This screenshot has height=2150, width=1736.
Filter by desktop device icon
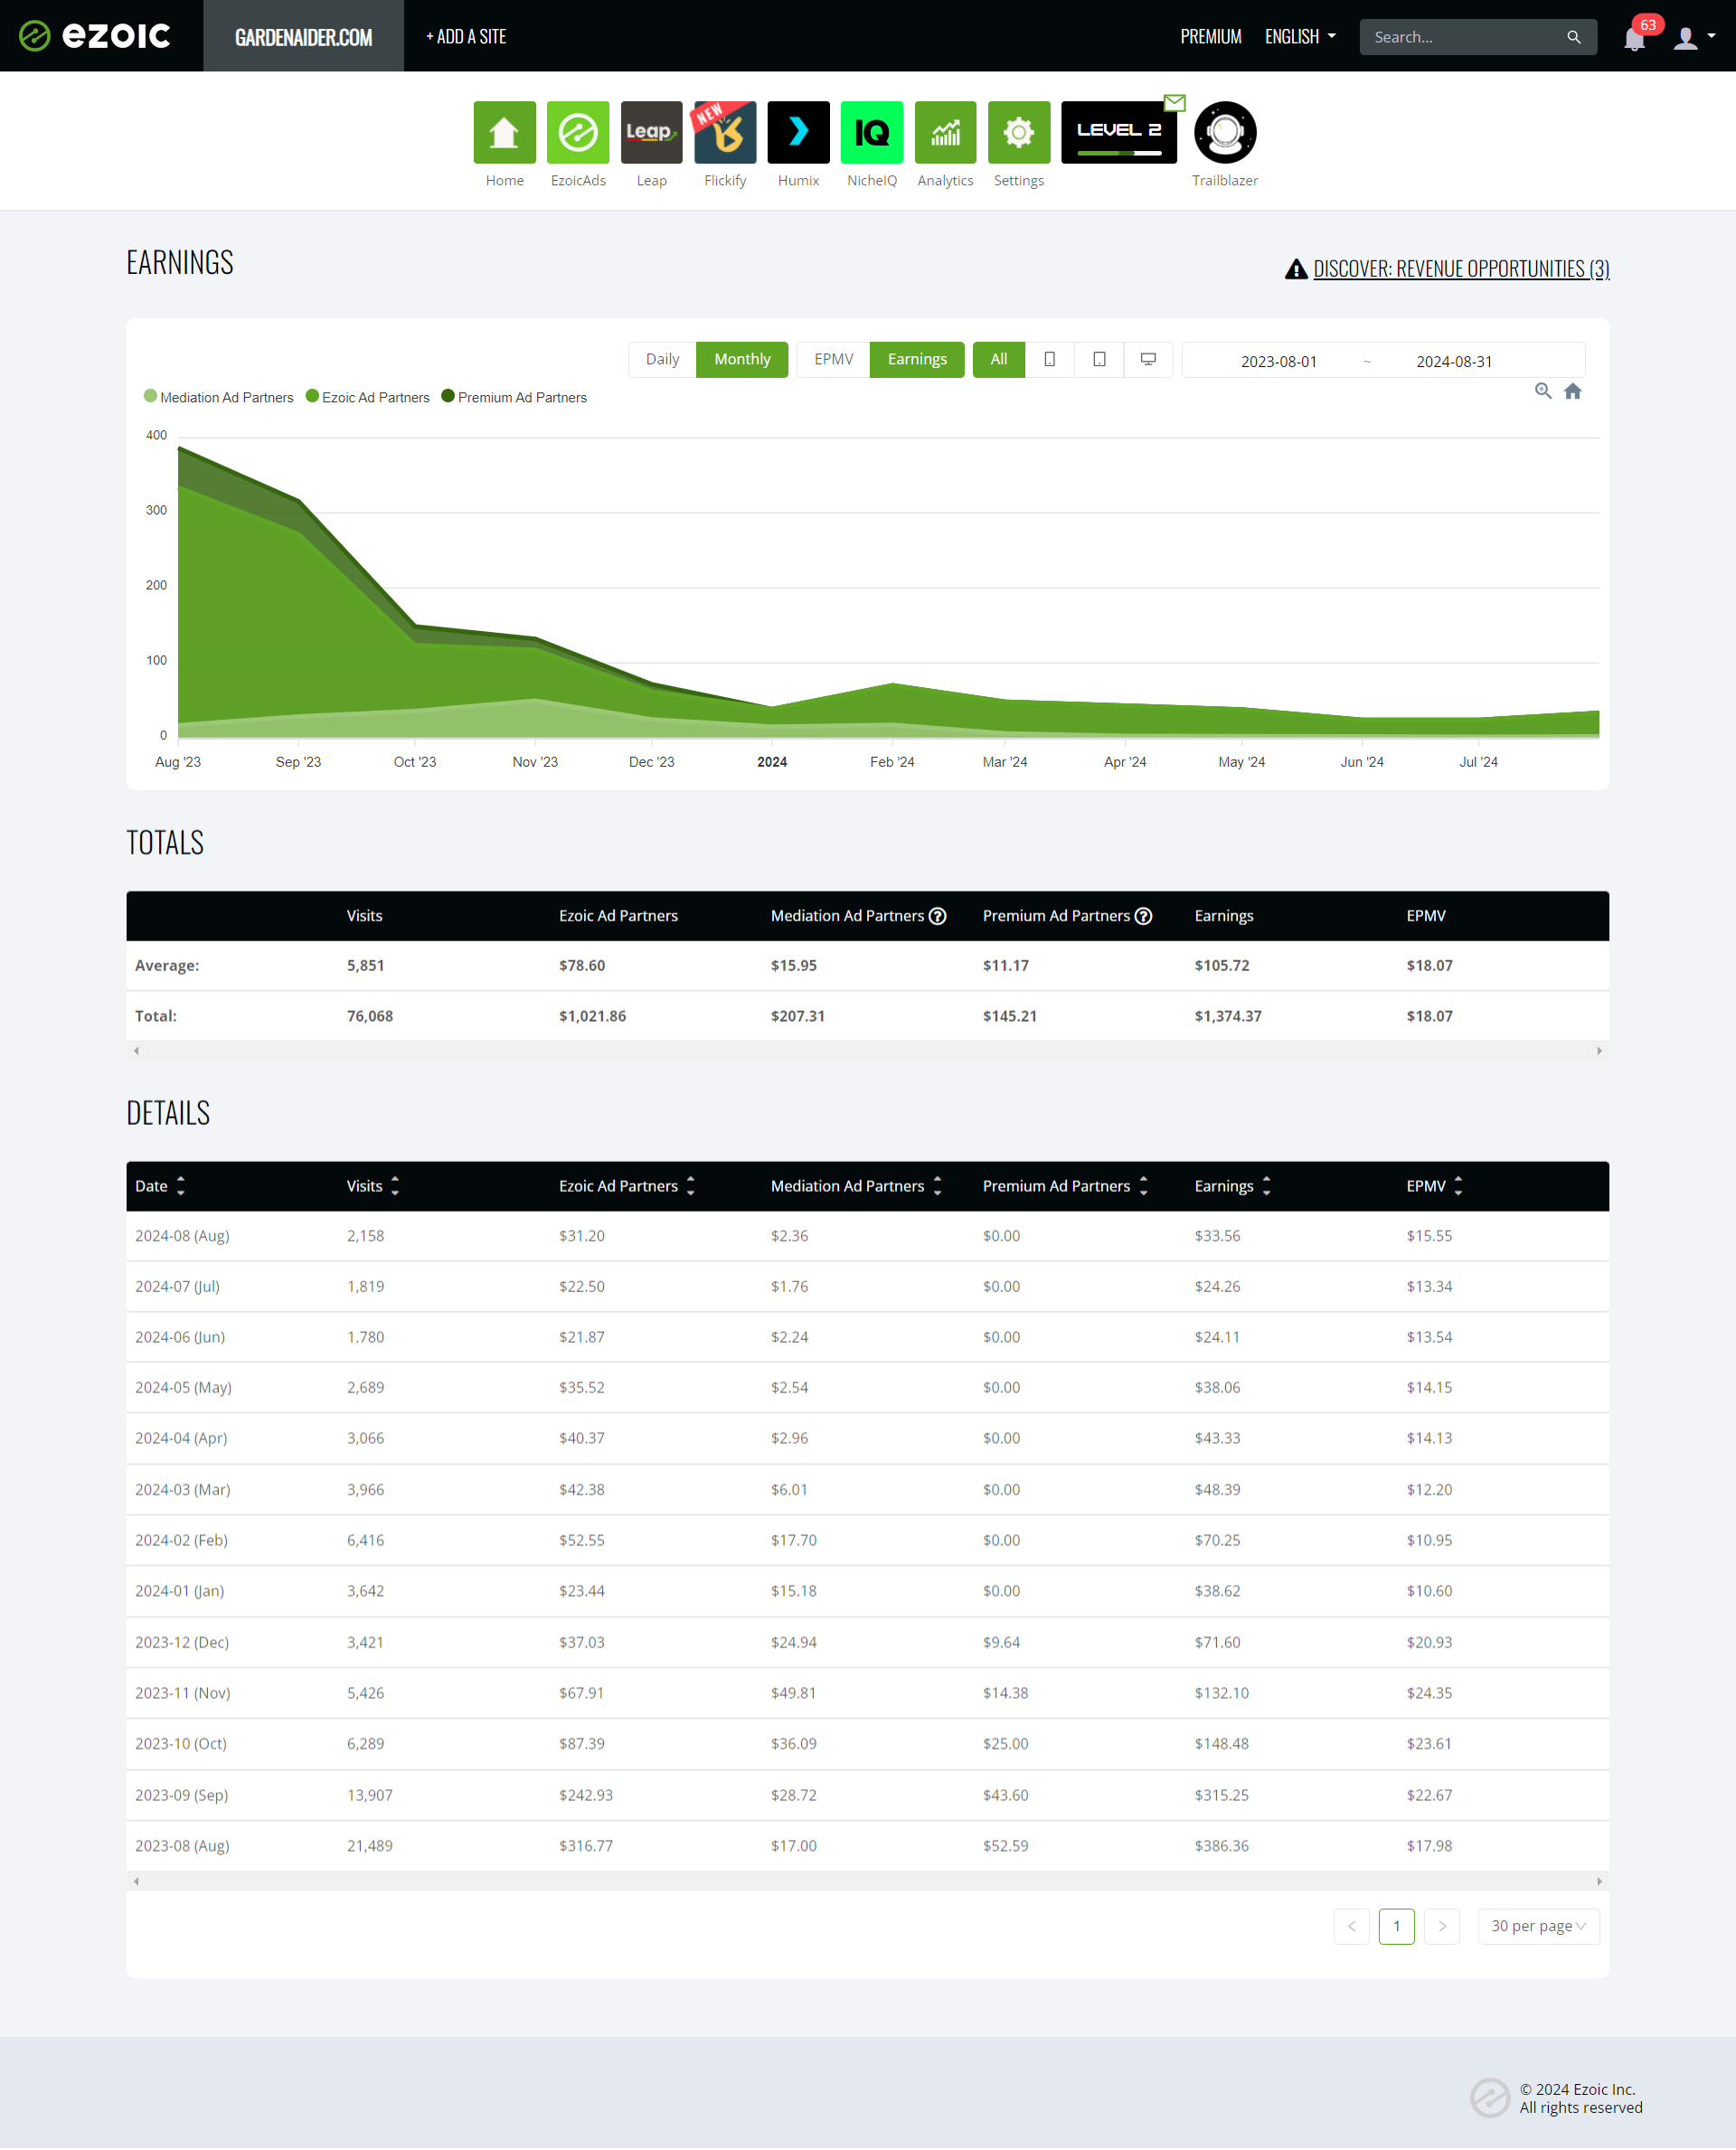[1148, 360]
